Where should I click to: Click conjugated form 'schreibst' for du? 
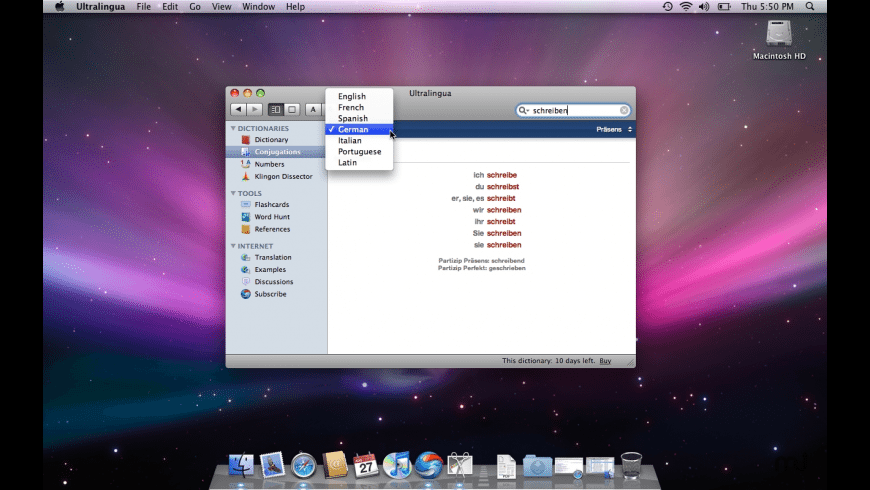[503, 187]
